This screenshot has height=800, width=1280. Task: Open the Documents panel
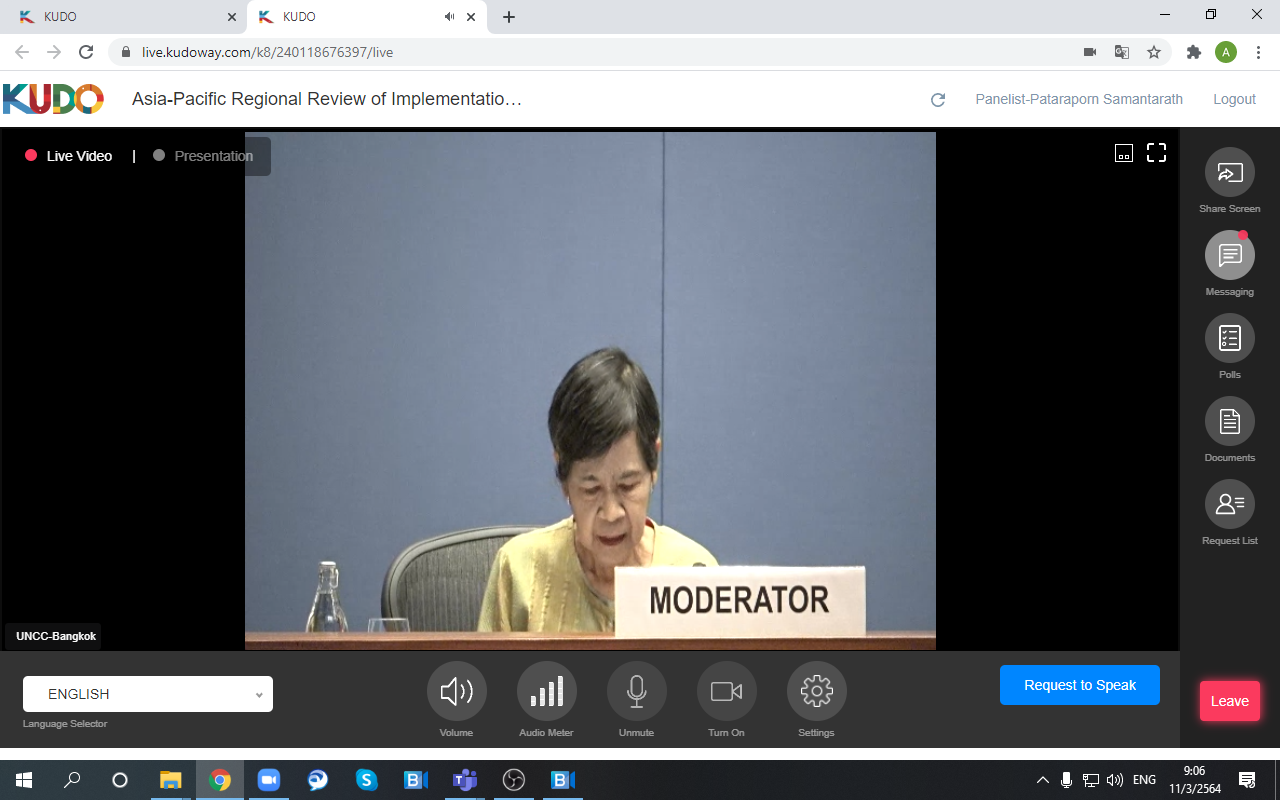click(1229, 422)
